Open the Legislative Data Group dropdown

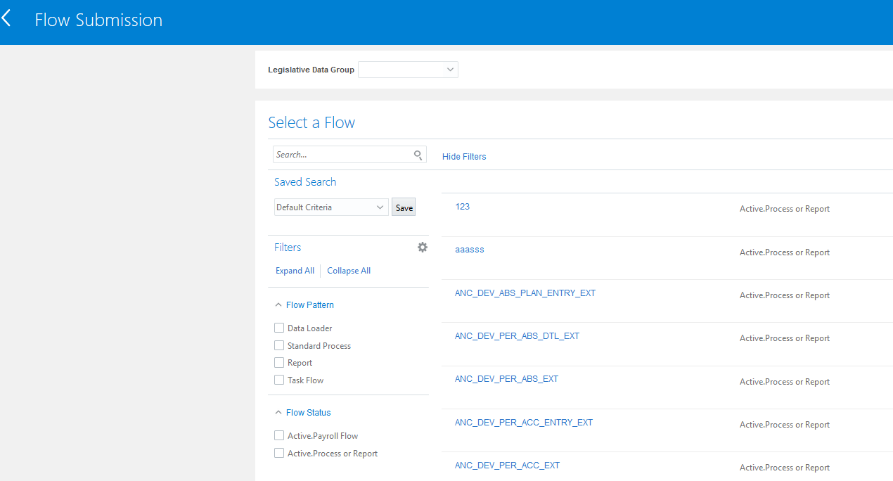pos(408,70)
